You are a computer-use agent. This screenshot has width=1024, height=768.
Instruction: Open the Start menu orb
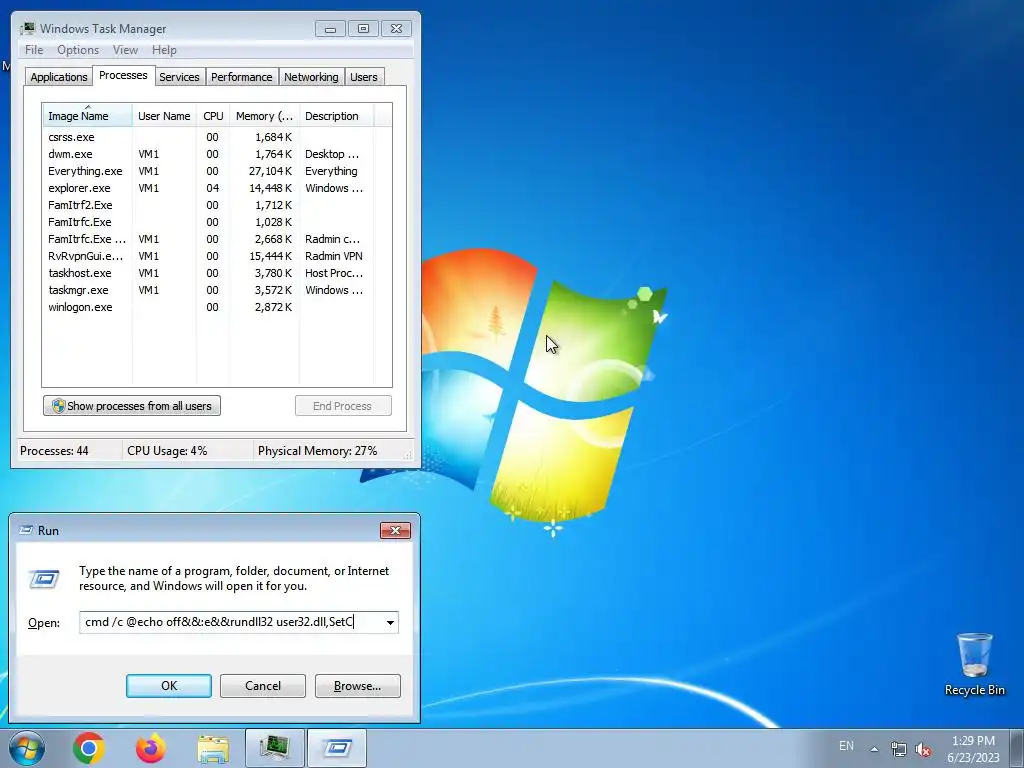(x=26, y=748)
